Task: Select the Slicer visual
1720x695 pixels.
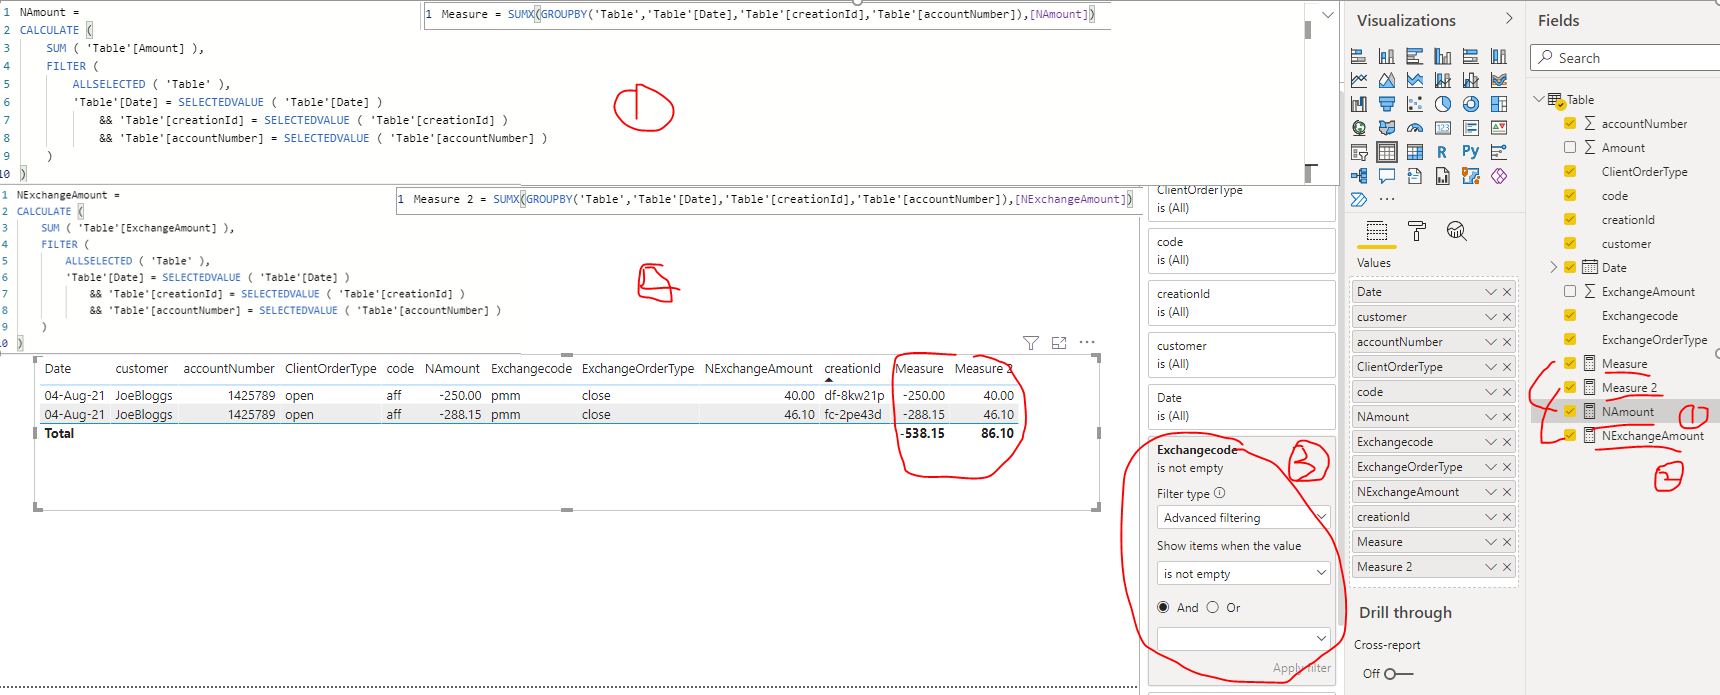Action: (x=1358, y=152)
